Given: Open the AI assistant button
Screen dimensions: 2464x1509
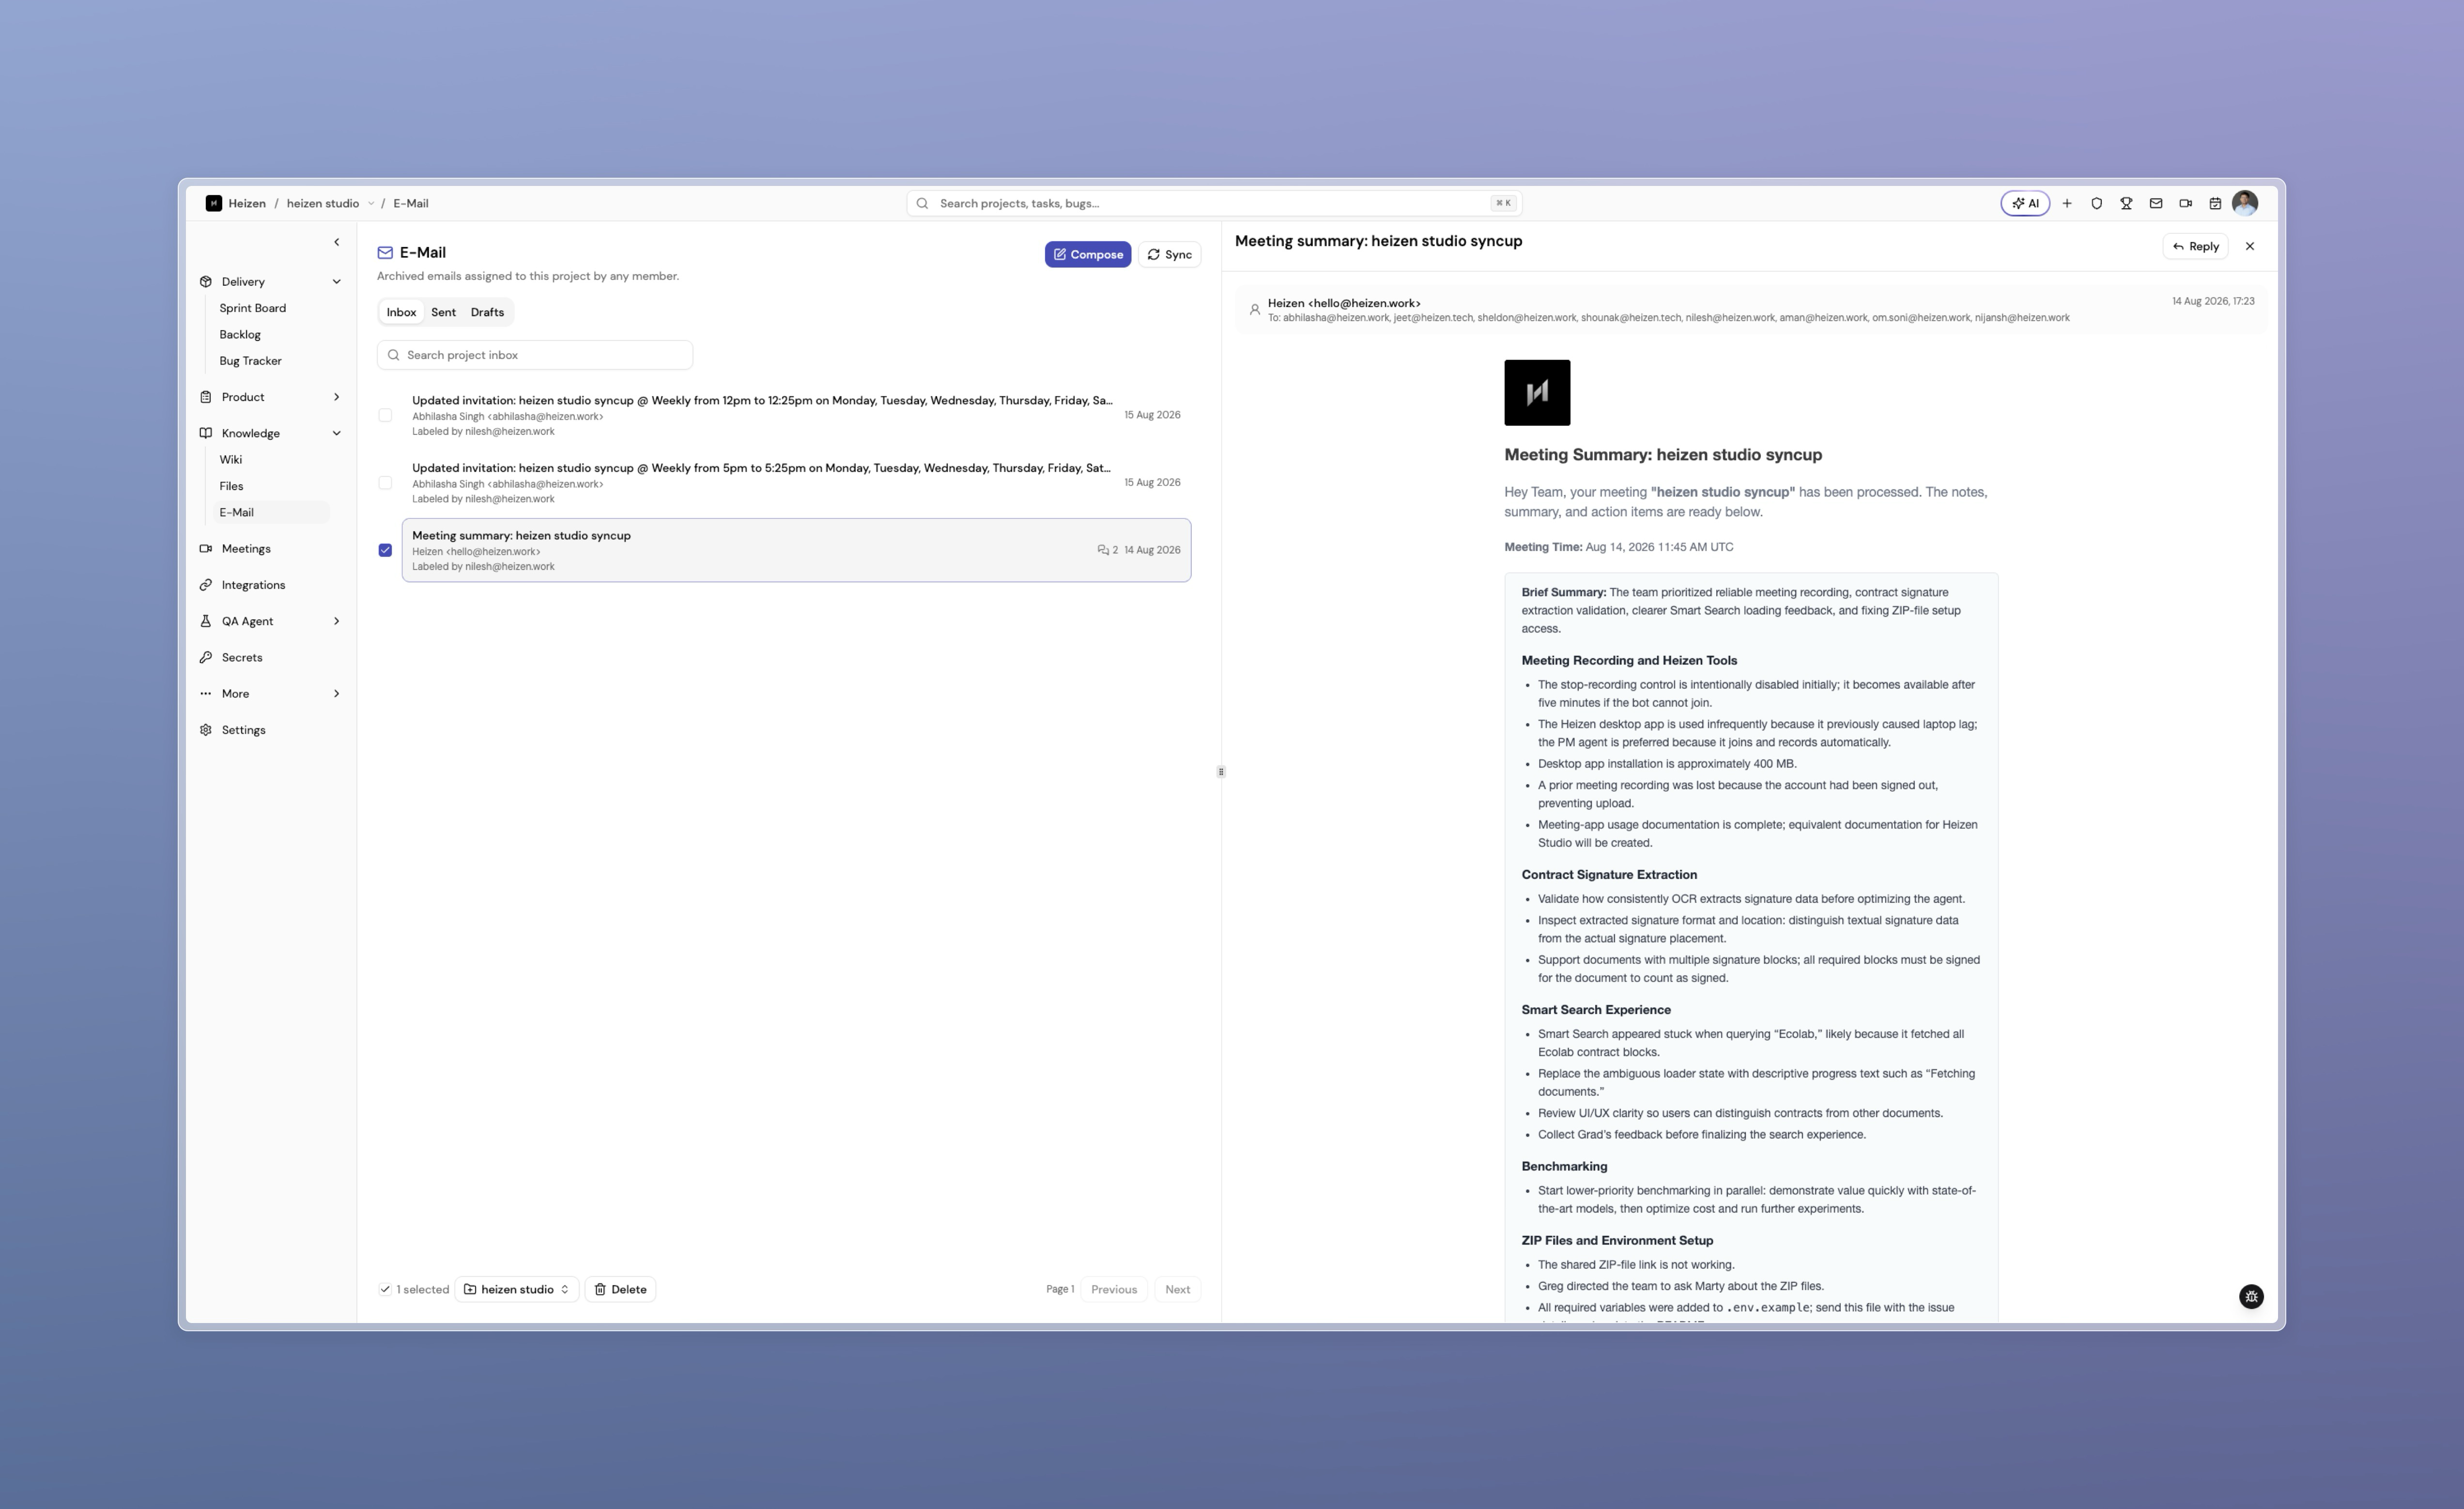Looking at the screenshot, I should [x=2025, y=203].
